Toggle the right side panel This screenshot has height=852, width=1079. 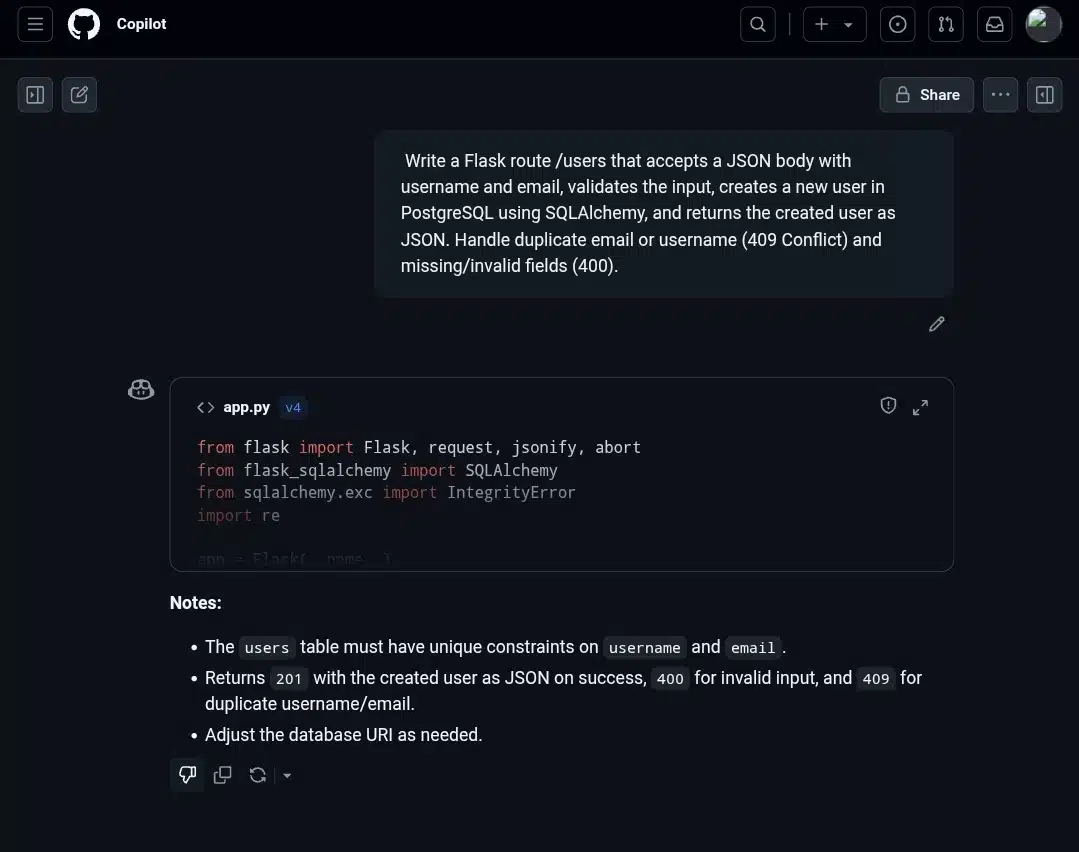(x=1045, y=94)
